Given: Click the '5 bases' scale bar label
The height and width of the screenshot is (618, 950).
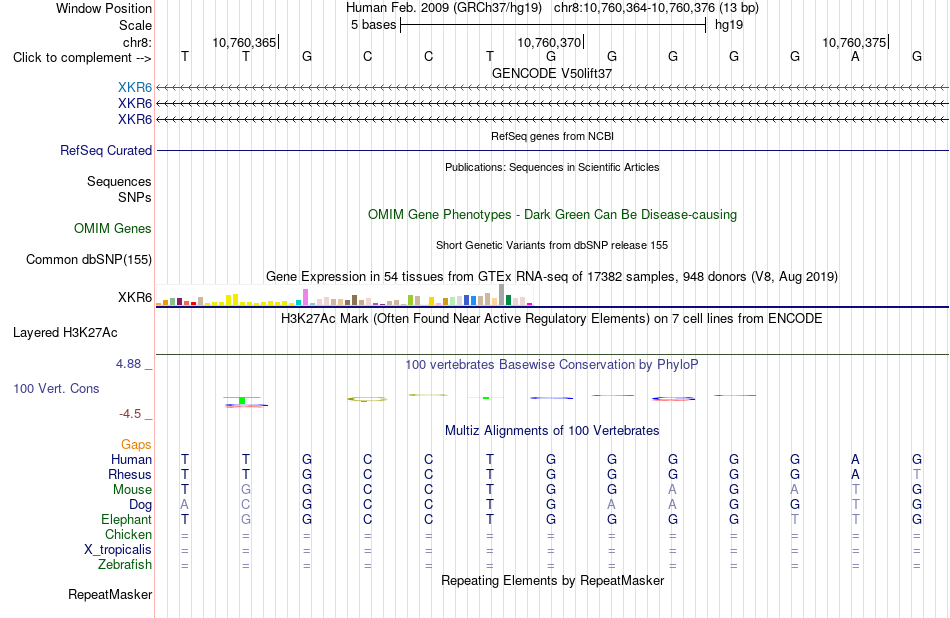Looking at the screenshot, I should tap(373, 25).
